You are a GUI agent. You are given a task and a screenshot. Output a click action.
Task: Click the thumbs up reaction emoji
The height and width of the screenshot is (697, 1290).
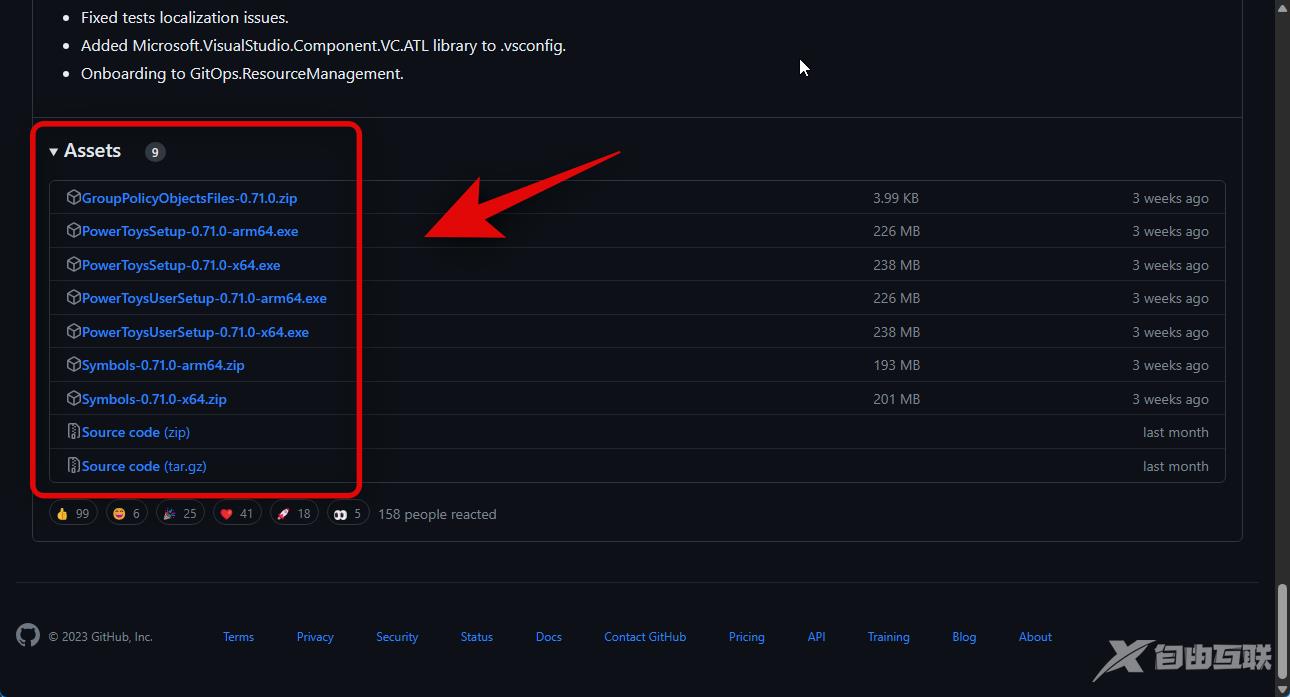[62, 514]
